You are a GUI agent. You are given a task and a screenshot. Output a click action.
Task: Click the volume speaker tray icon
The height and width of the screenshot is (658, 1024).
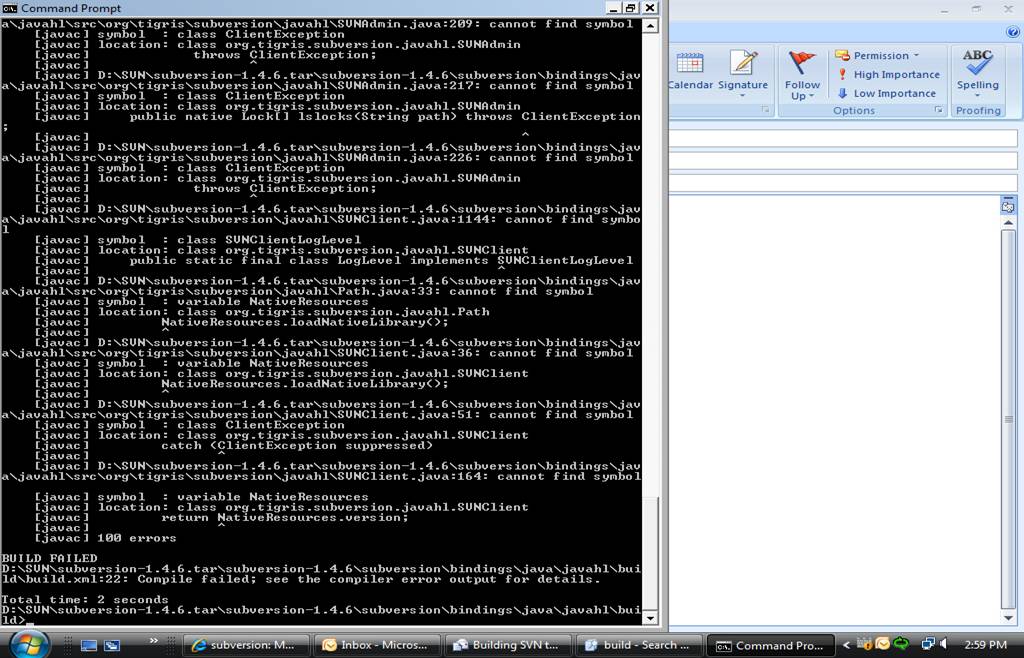pyautogui.click(x=944, y=644)
